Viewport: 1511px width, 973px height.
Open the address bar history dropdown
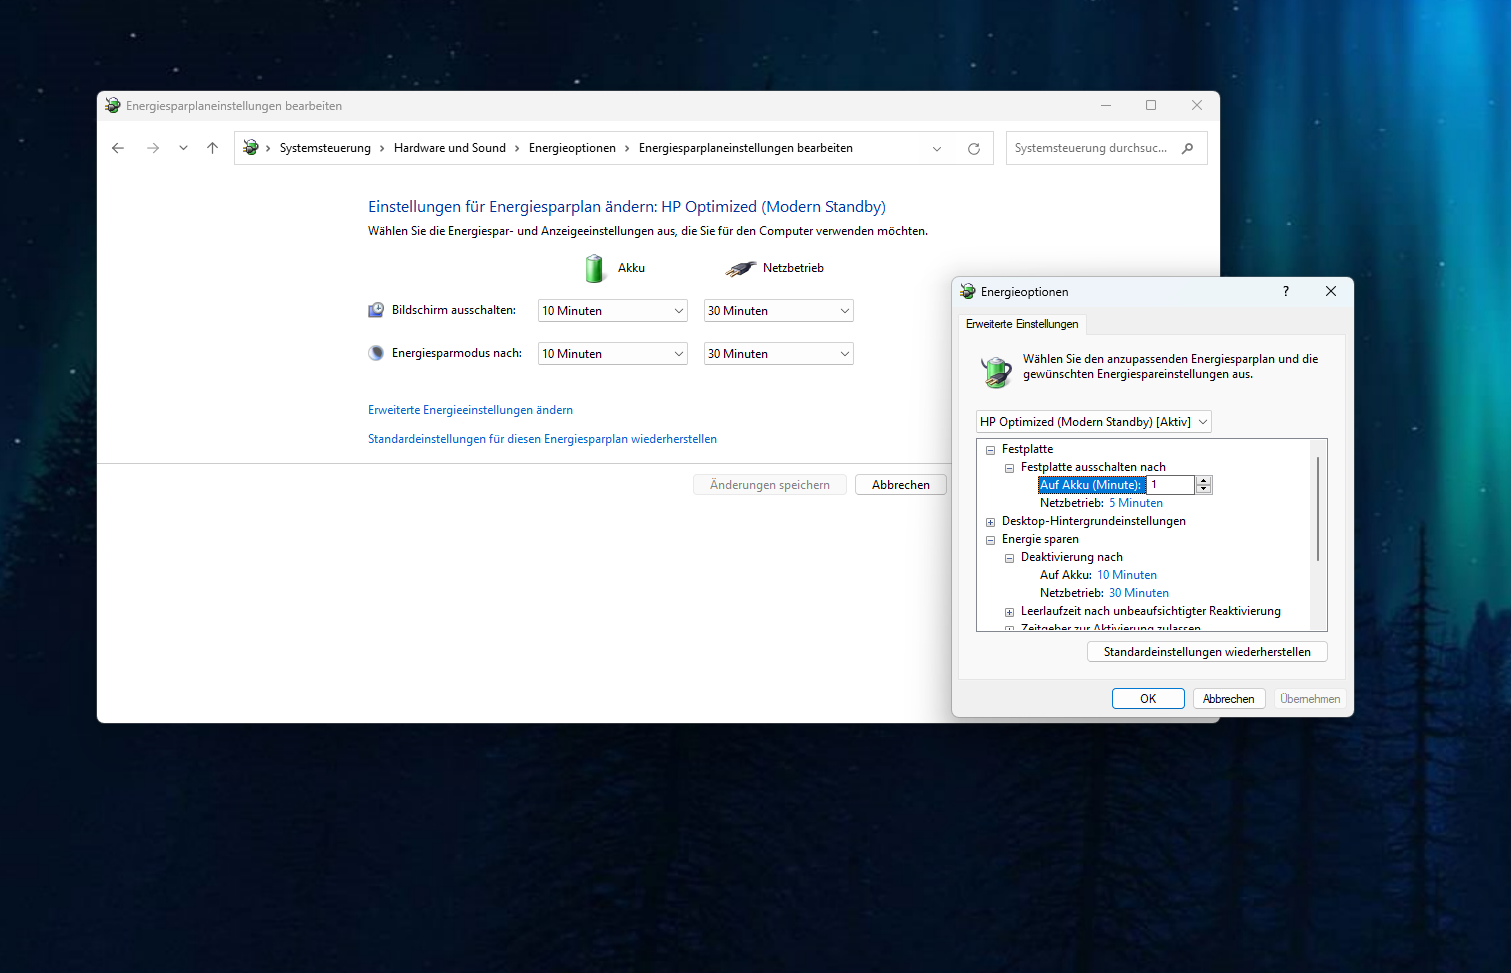click(x=937, y=148)
